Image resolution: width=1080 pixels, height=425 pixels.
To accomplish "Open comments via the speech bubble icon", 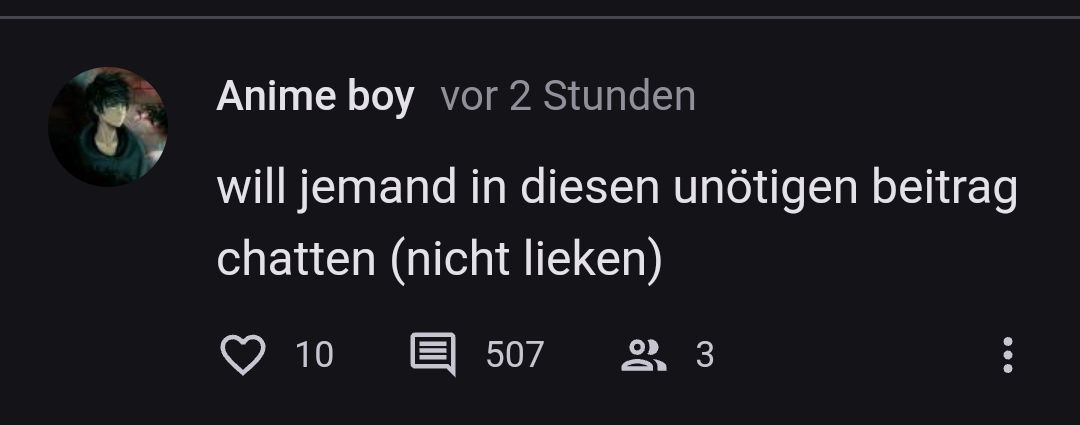I will 433,354.
